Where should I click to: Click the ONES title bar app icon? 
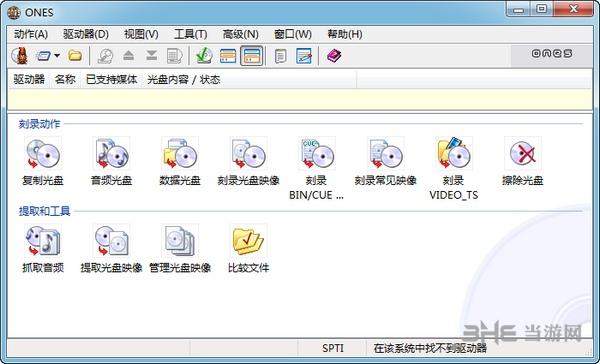[x=14, y=13]
